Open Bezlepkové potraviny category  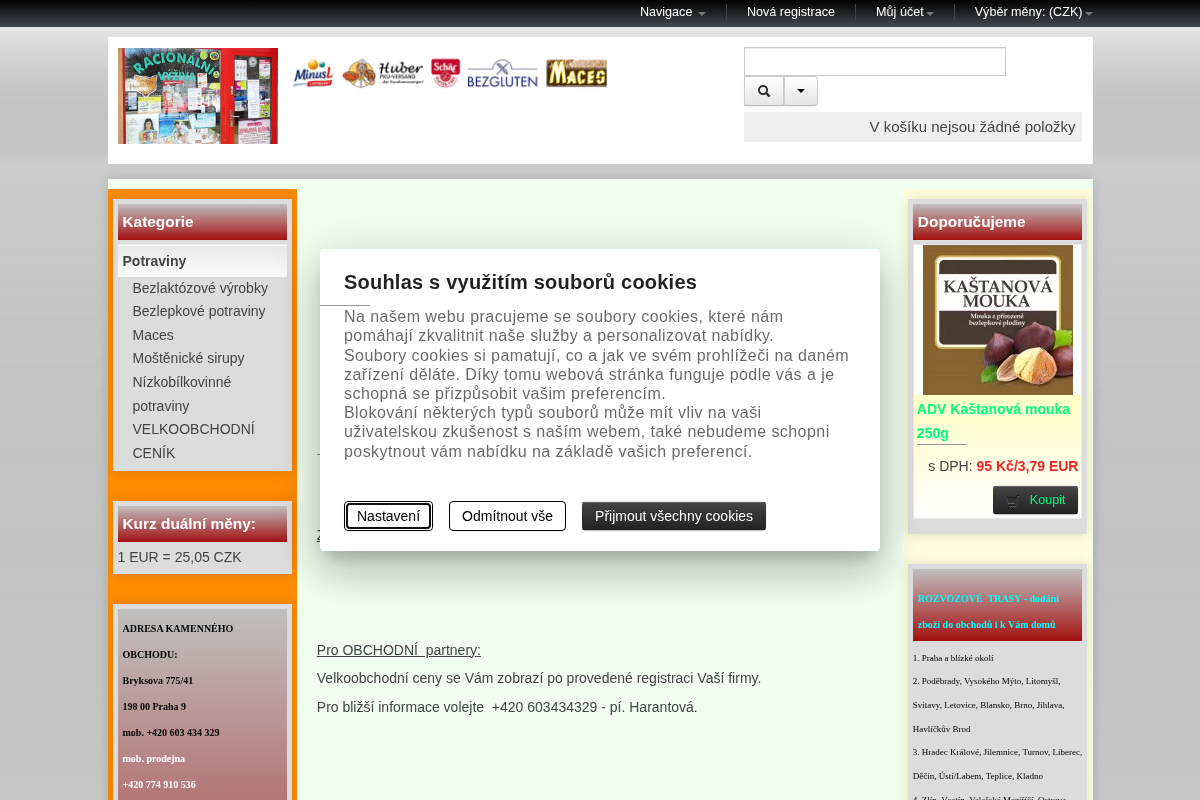(199, 311)
